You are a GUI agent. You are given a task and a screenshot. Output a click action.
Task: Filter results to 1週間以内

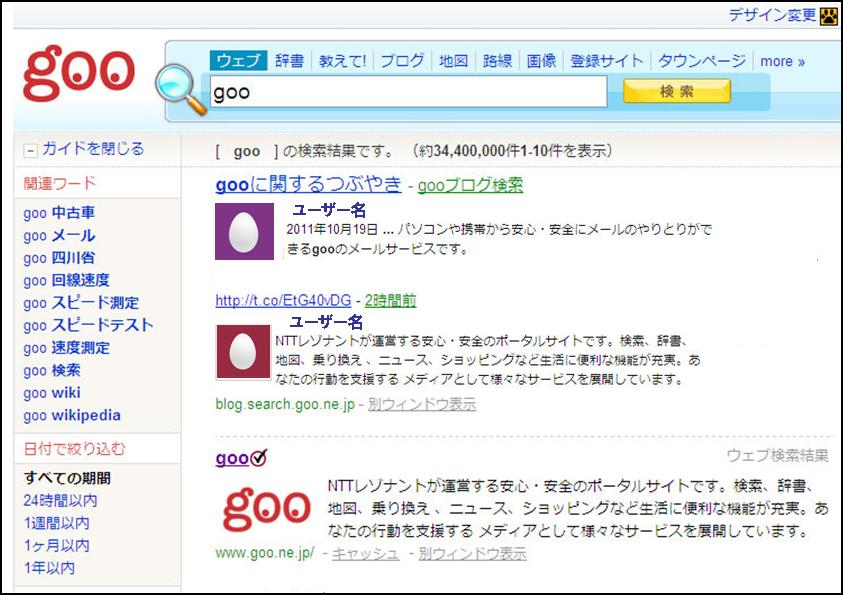coord(56,523)
